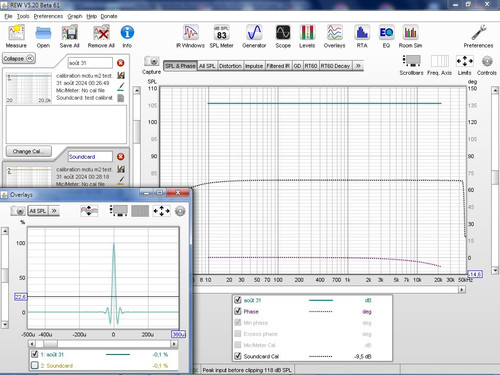Expand the All SPL overlay selector

coord(54,211)
